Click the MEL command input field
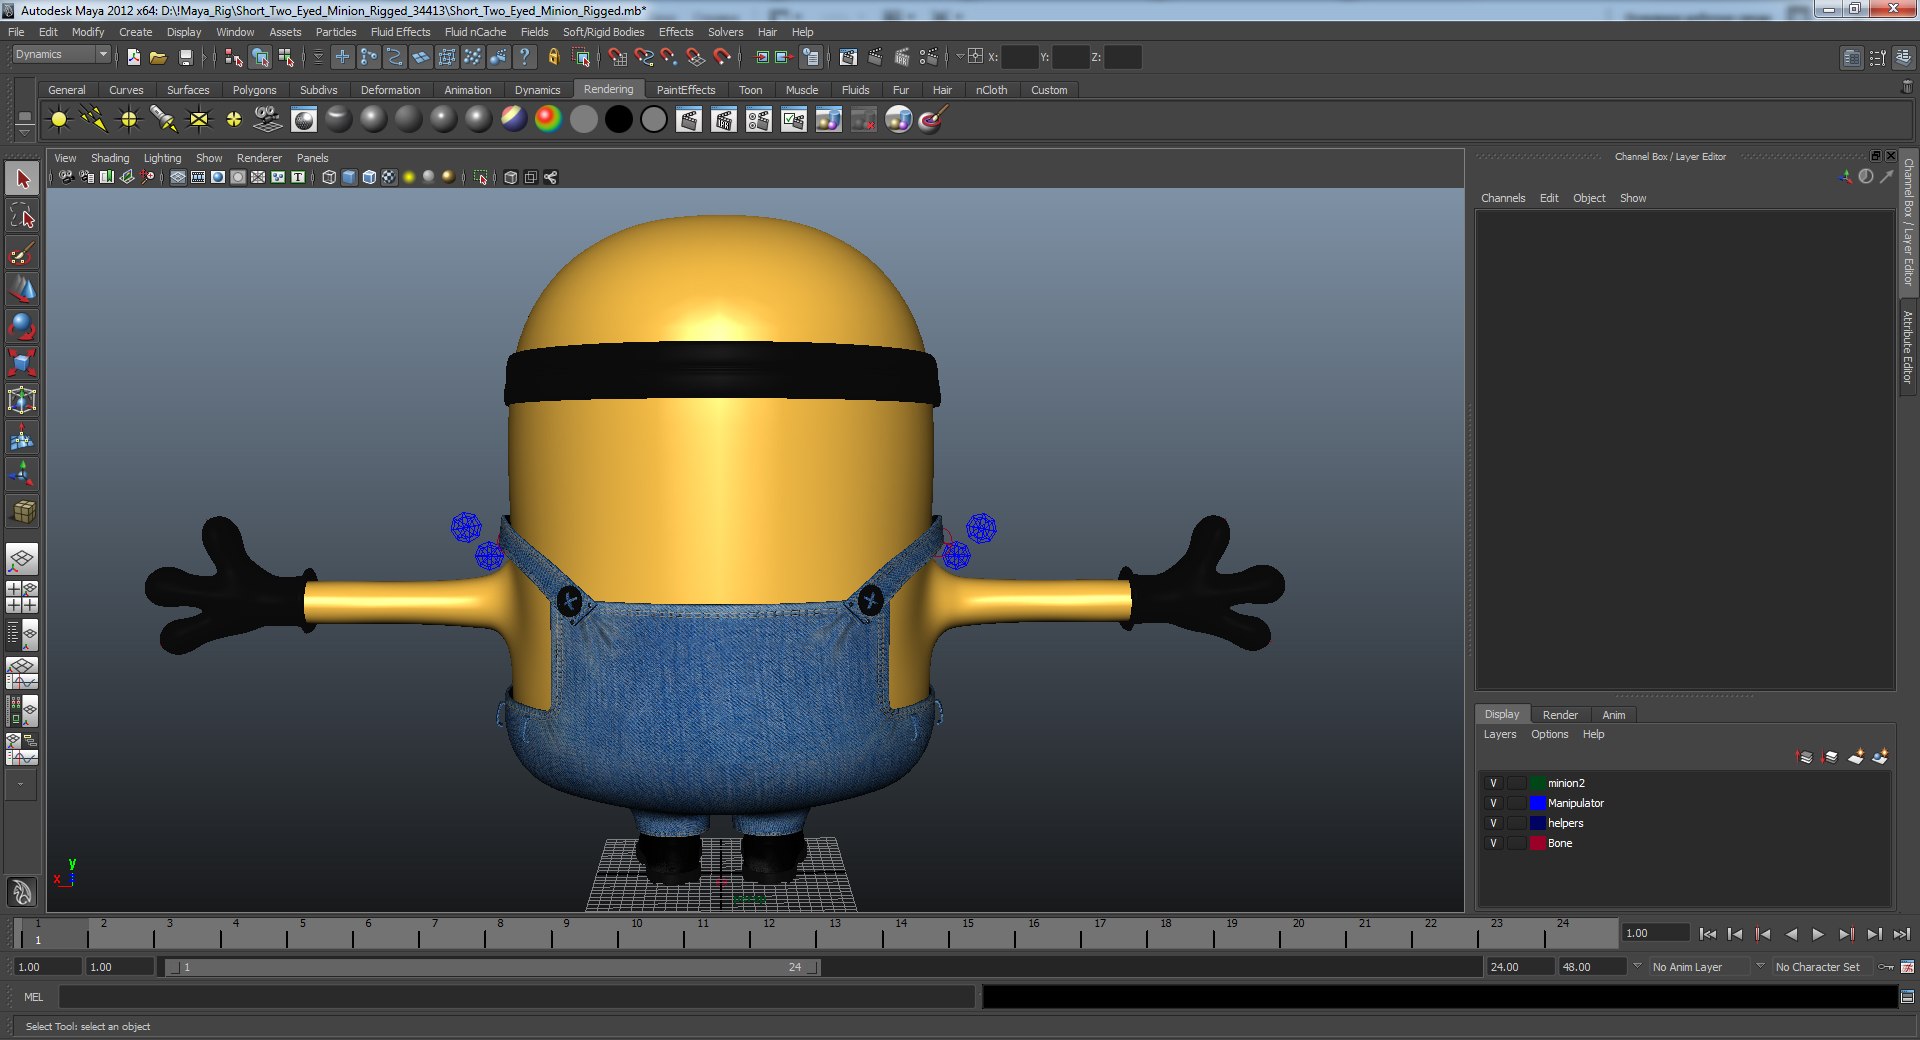The width and height of the screenshot is (1920, 1040). click(x=516, y=997)
